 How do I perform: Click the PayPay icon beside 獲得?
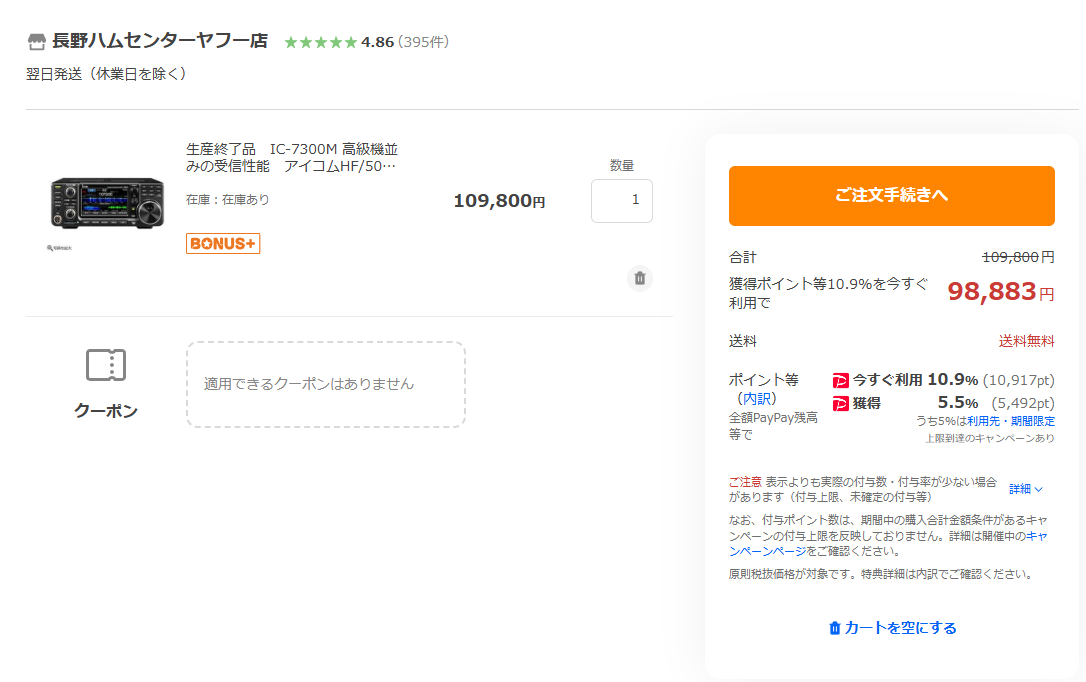click(841, 403)
